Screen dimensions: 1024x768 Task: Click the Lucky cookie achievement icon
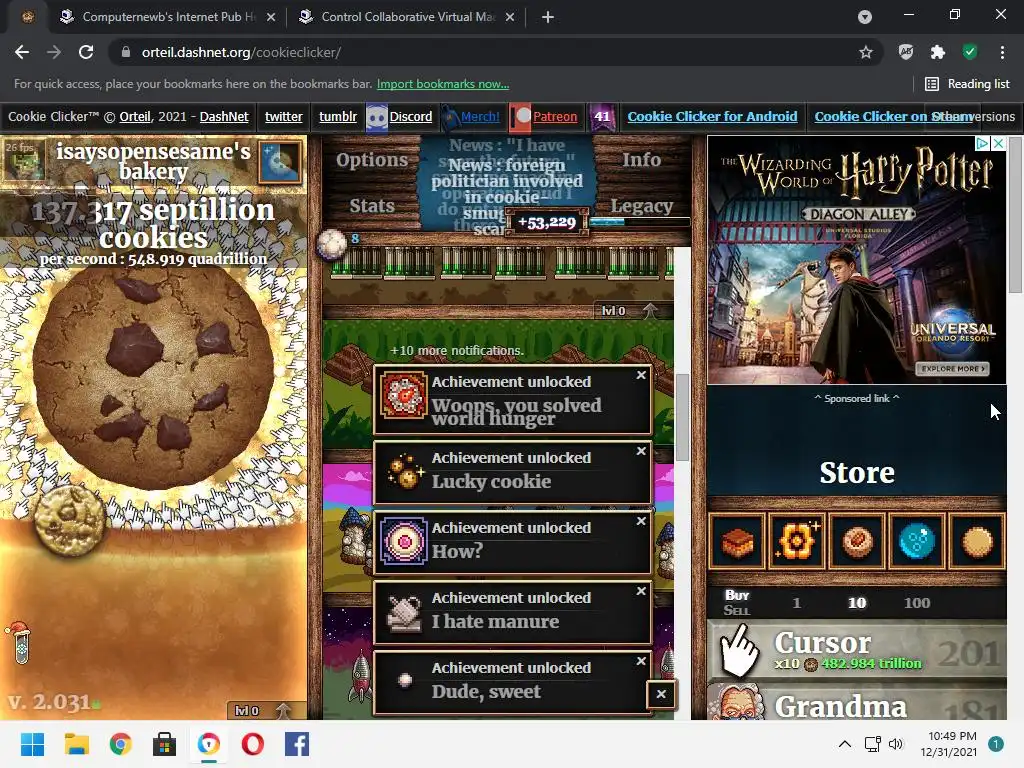point(404,472)
